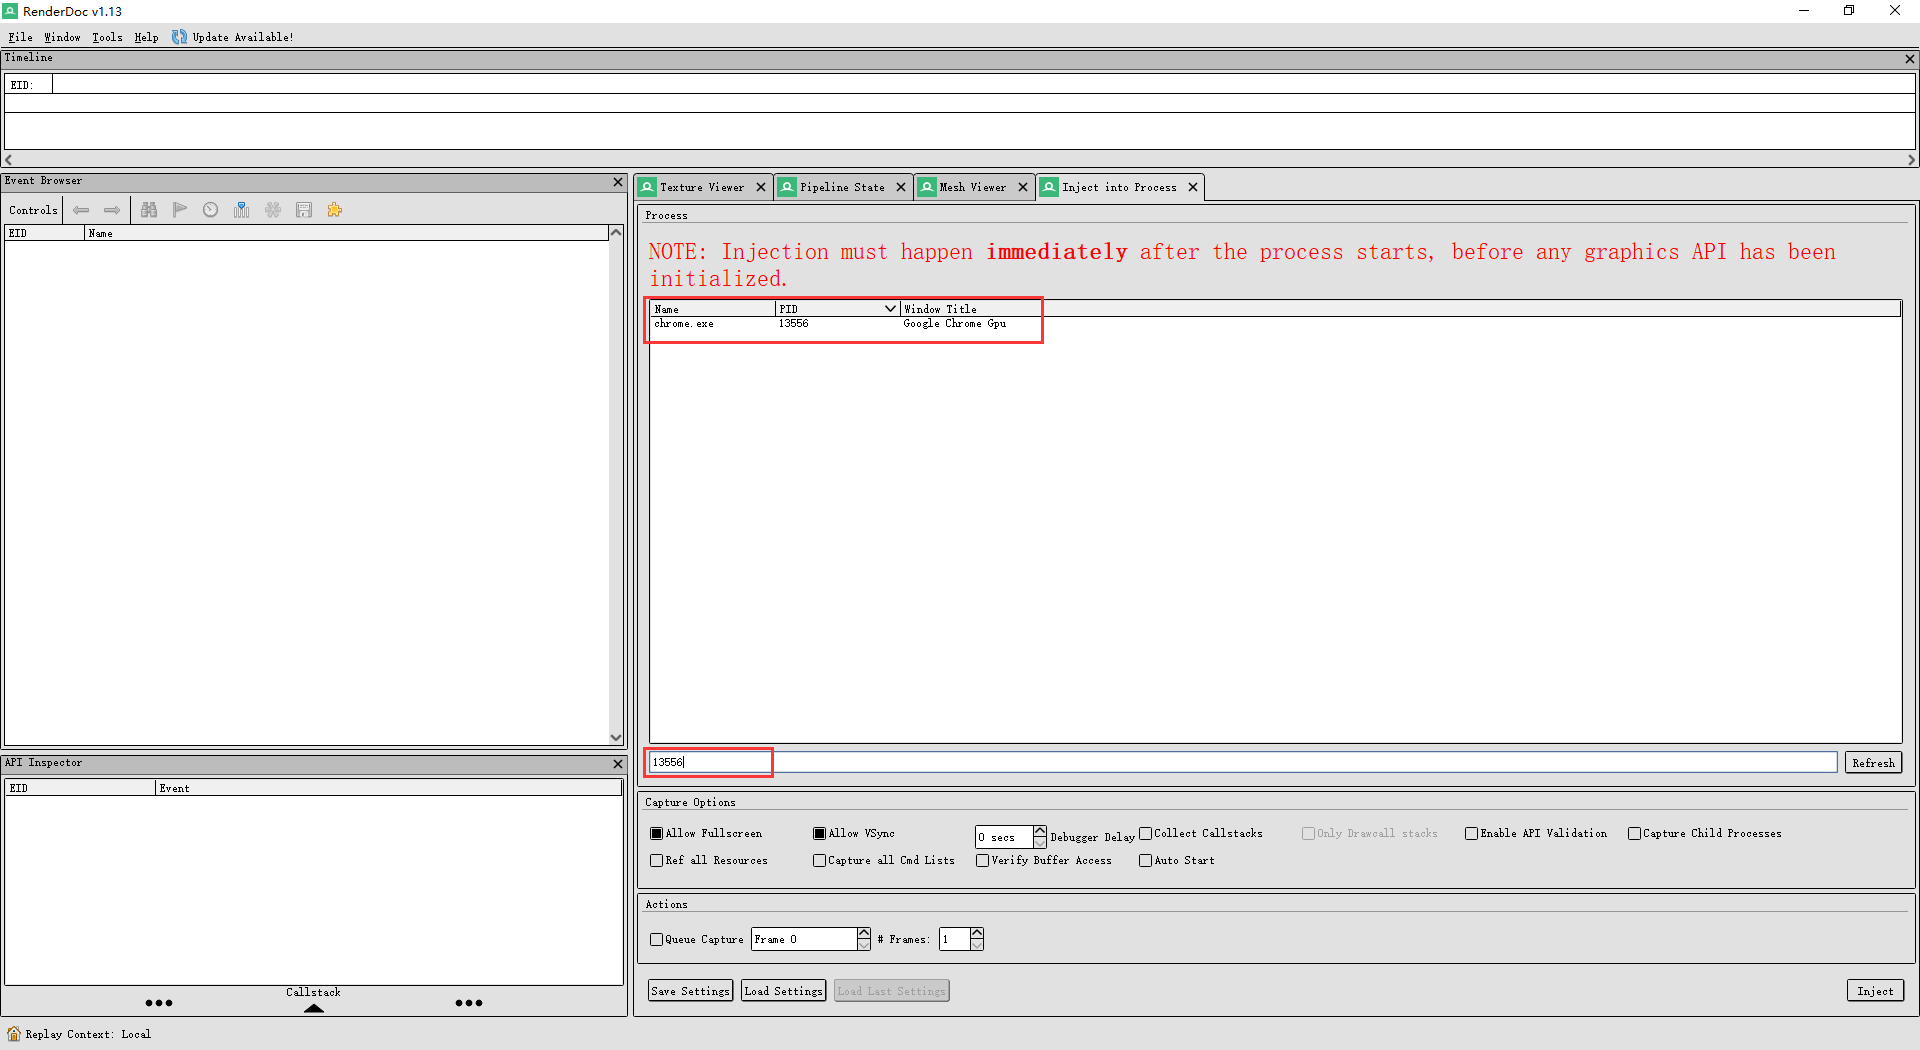Expand the Callstack panel with up arrow

pyautogui.click(x=314, y=1008)
